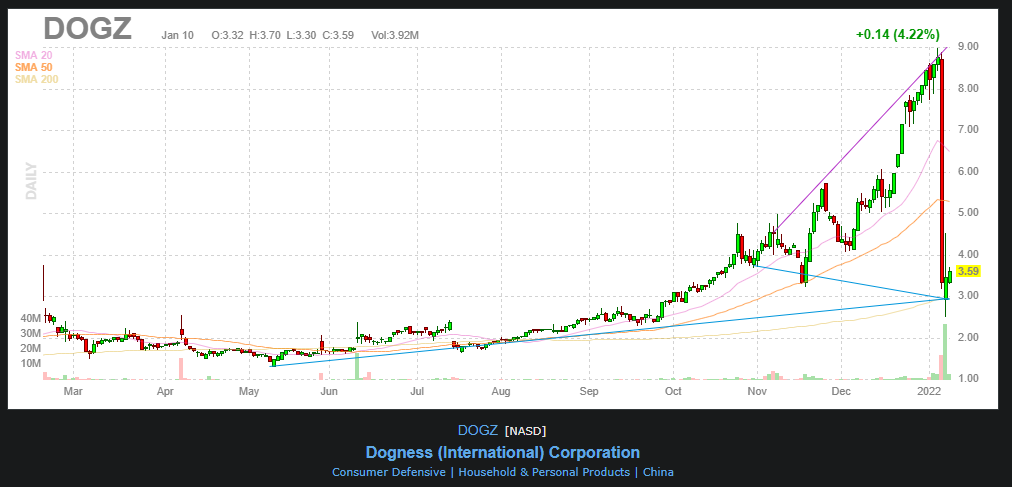This screenshot has width=1012, height=487.
Task: Click the 9.00 price axis label
Action: 968,46
